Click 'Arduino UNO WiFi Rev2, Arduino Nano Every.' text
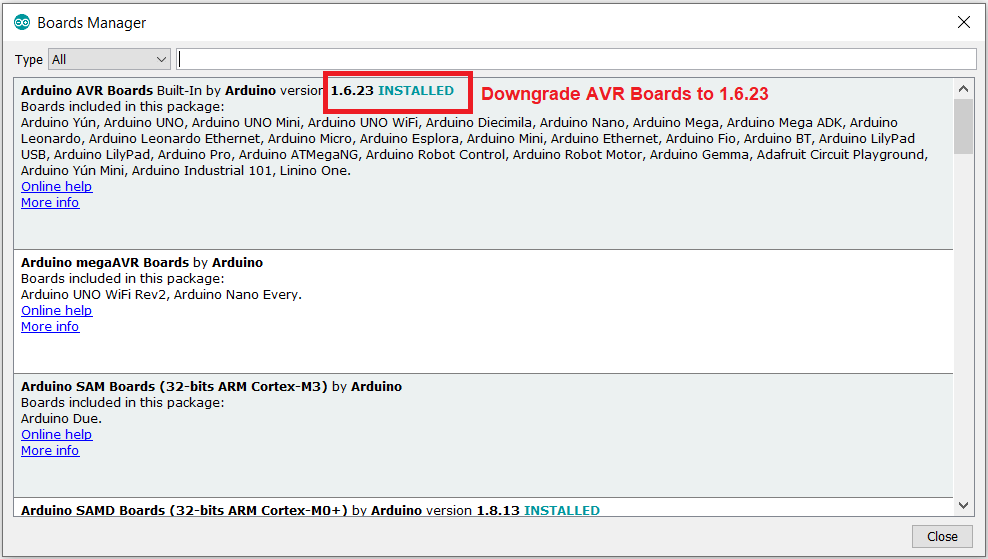Image resolution: width=988 pixels, height=559 pixels. (x=161, y=295)
